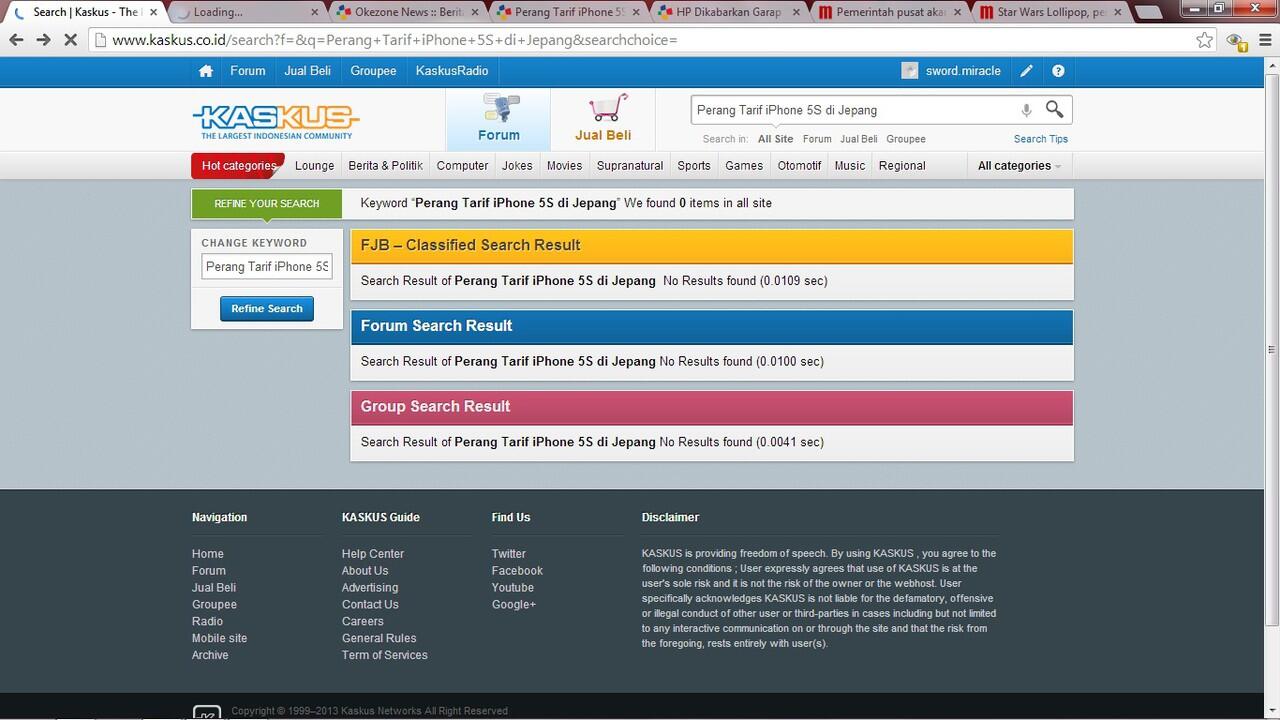Close the Okezone News tab
Viewport: 1280px width, 720px height.
click(x=477, y=12)
